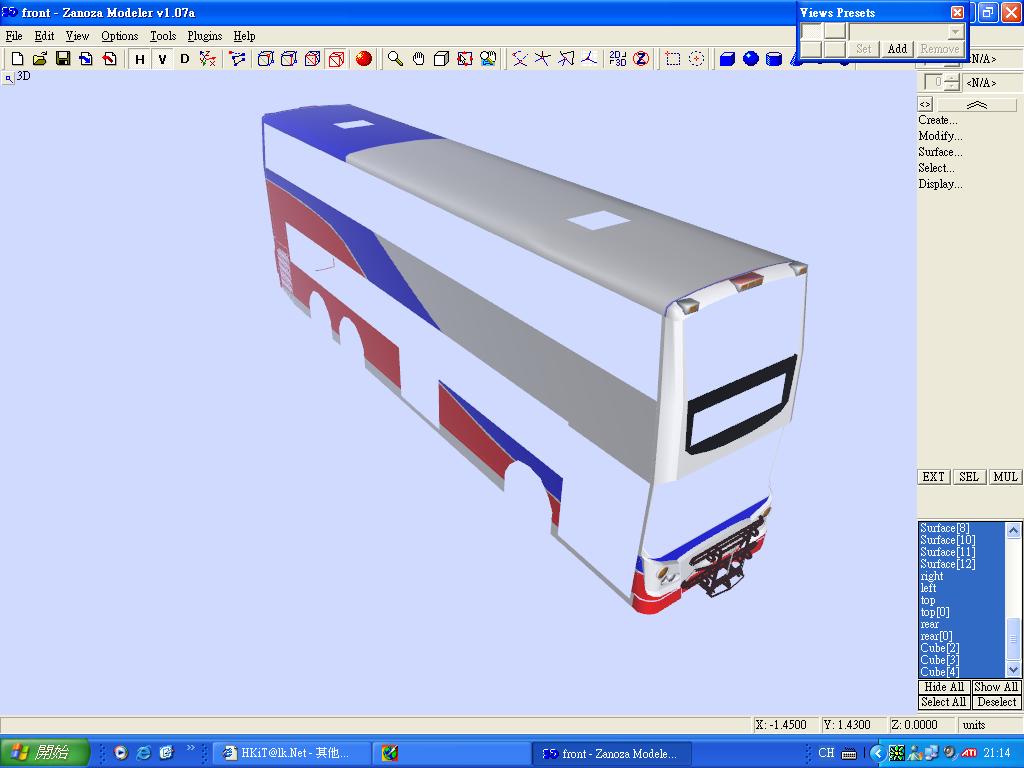This screenshot has width=1024, height=768.
Task: Toggle the SEL mode button
Action: (968, 477)
